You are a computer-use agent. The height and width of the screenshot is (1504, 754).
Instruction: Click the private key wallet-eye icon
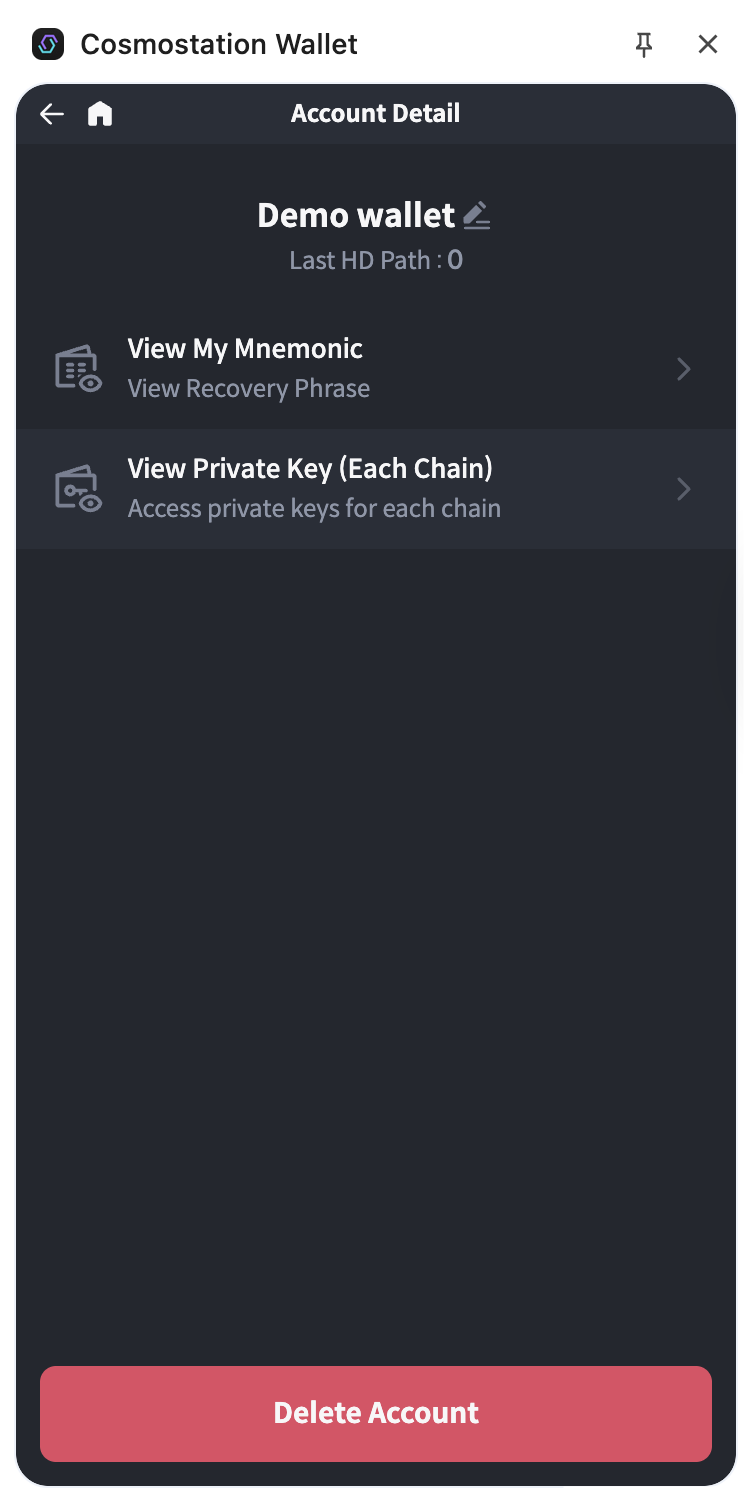tap(77, 489)
